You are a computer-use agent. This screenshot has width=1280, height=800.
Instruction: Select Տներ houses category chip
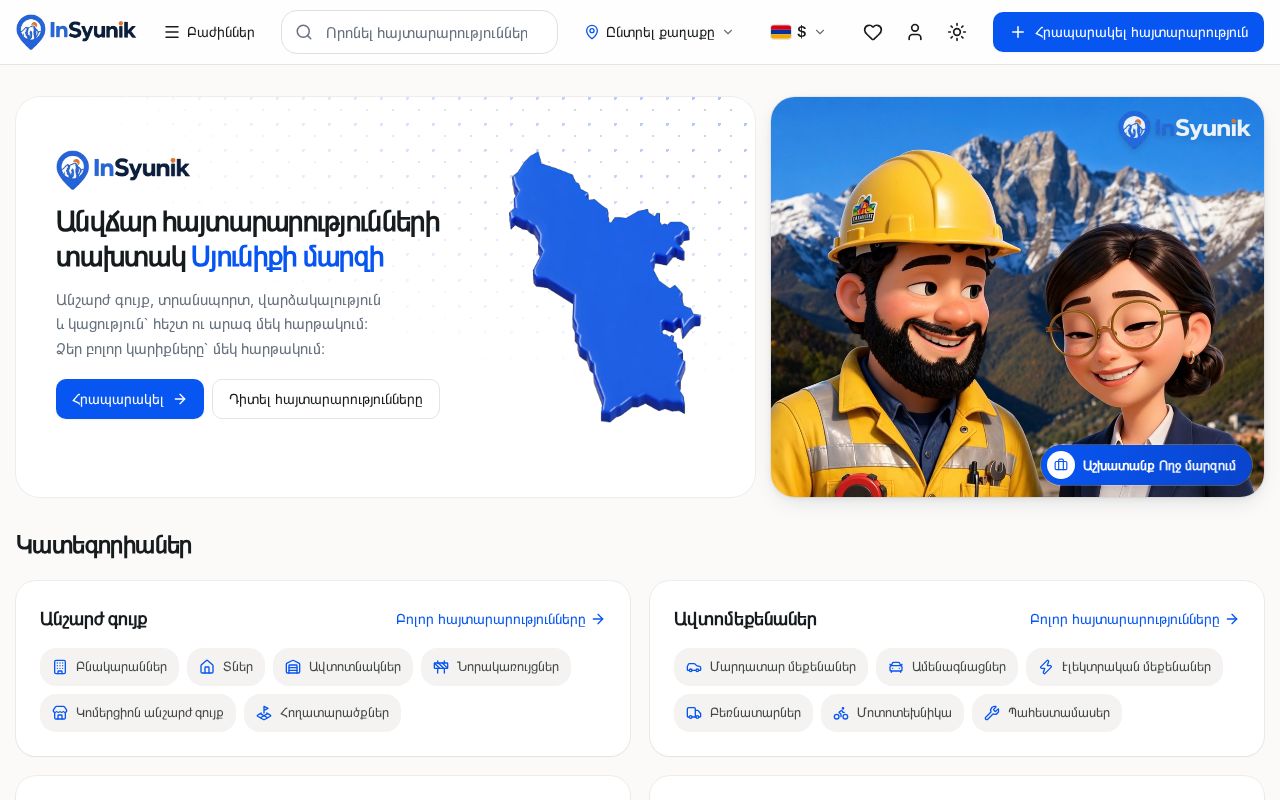(x=226, y=667)
